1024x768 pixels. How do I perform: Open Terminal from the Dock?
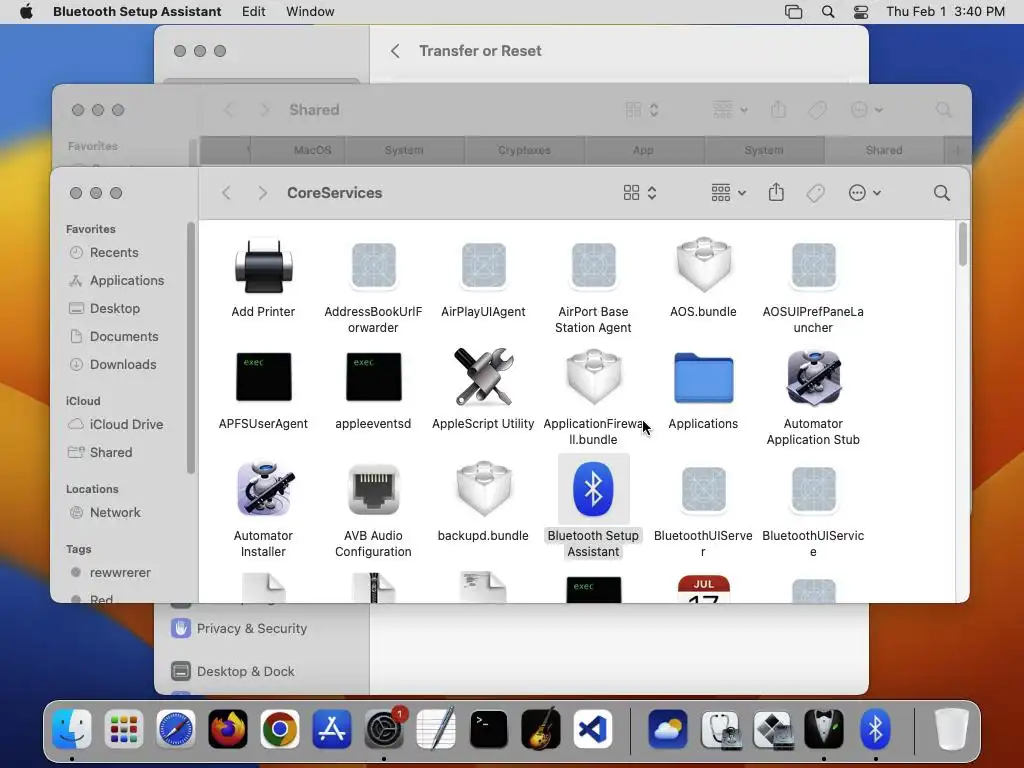tap(488, 729)
